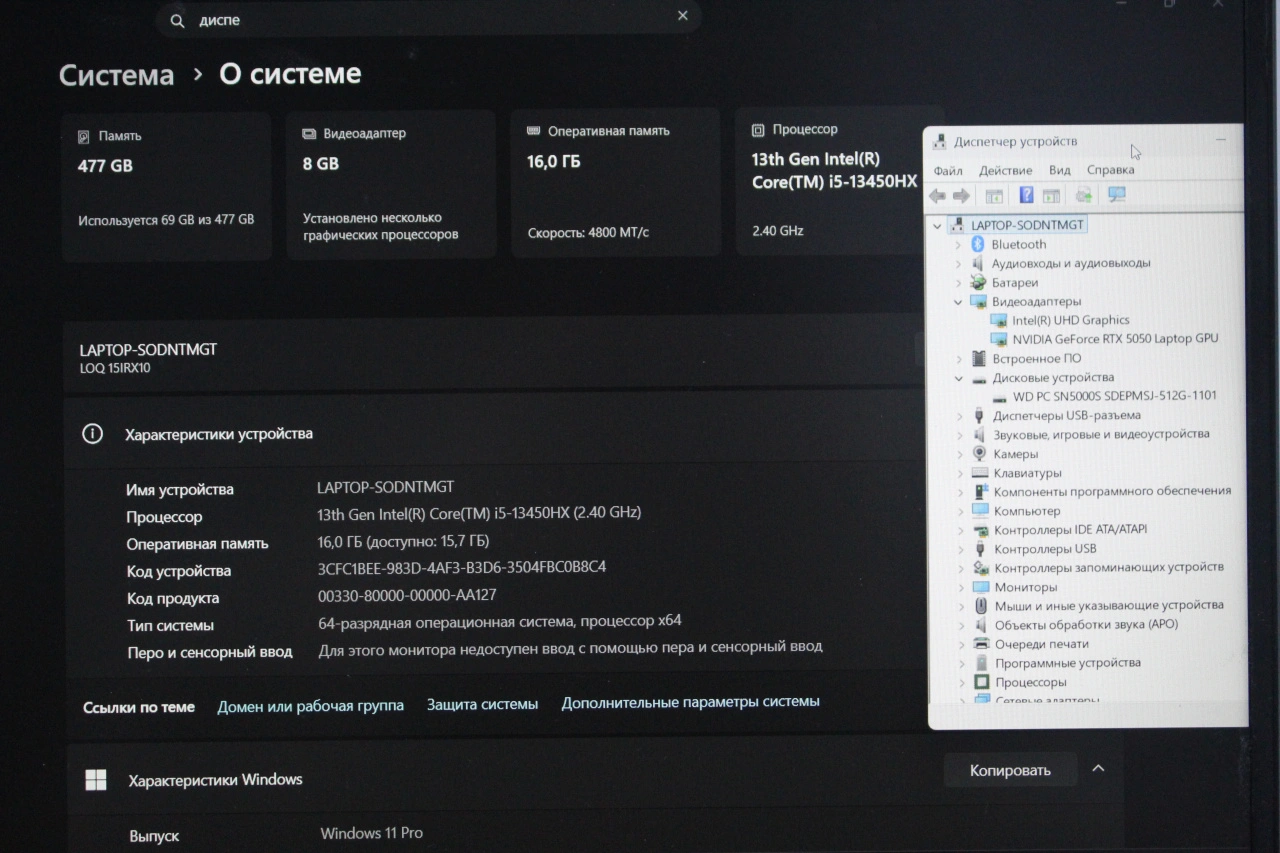Click the Батареи battery icon

click(978, 282)
